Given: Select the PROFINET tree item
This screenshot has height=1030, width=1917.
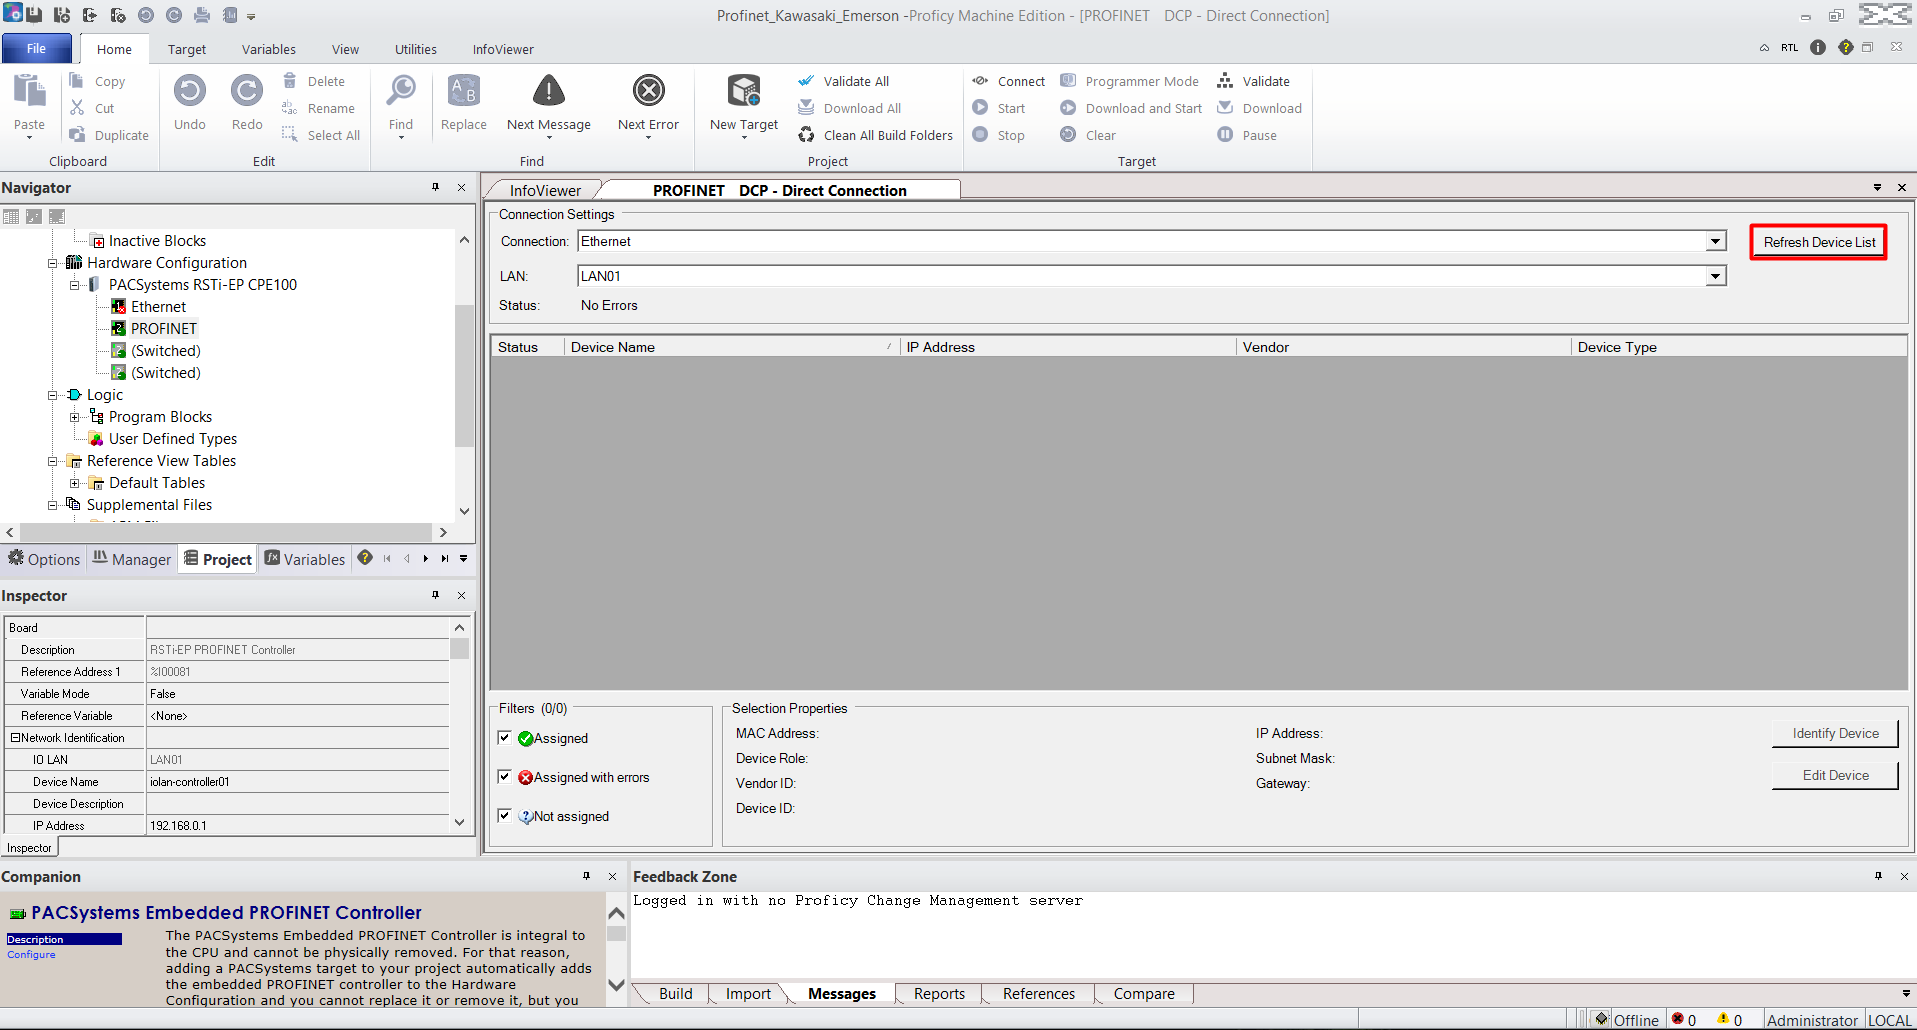Looking at the screenshot, I should pyautogui.click(x=164, y=329).
